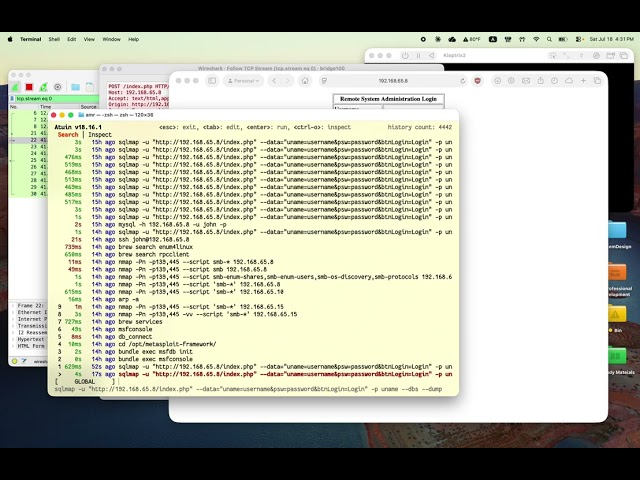Expand the Frame 22 tree row

coord(13,306)
